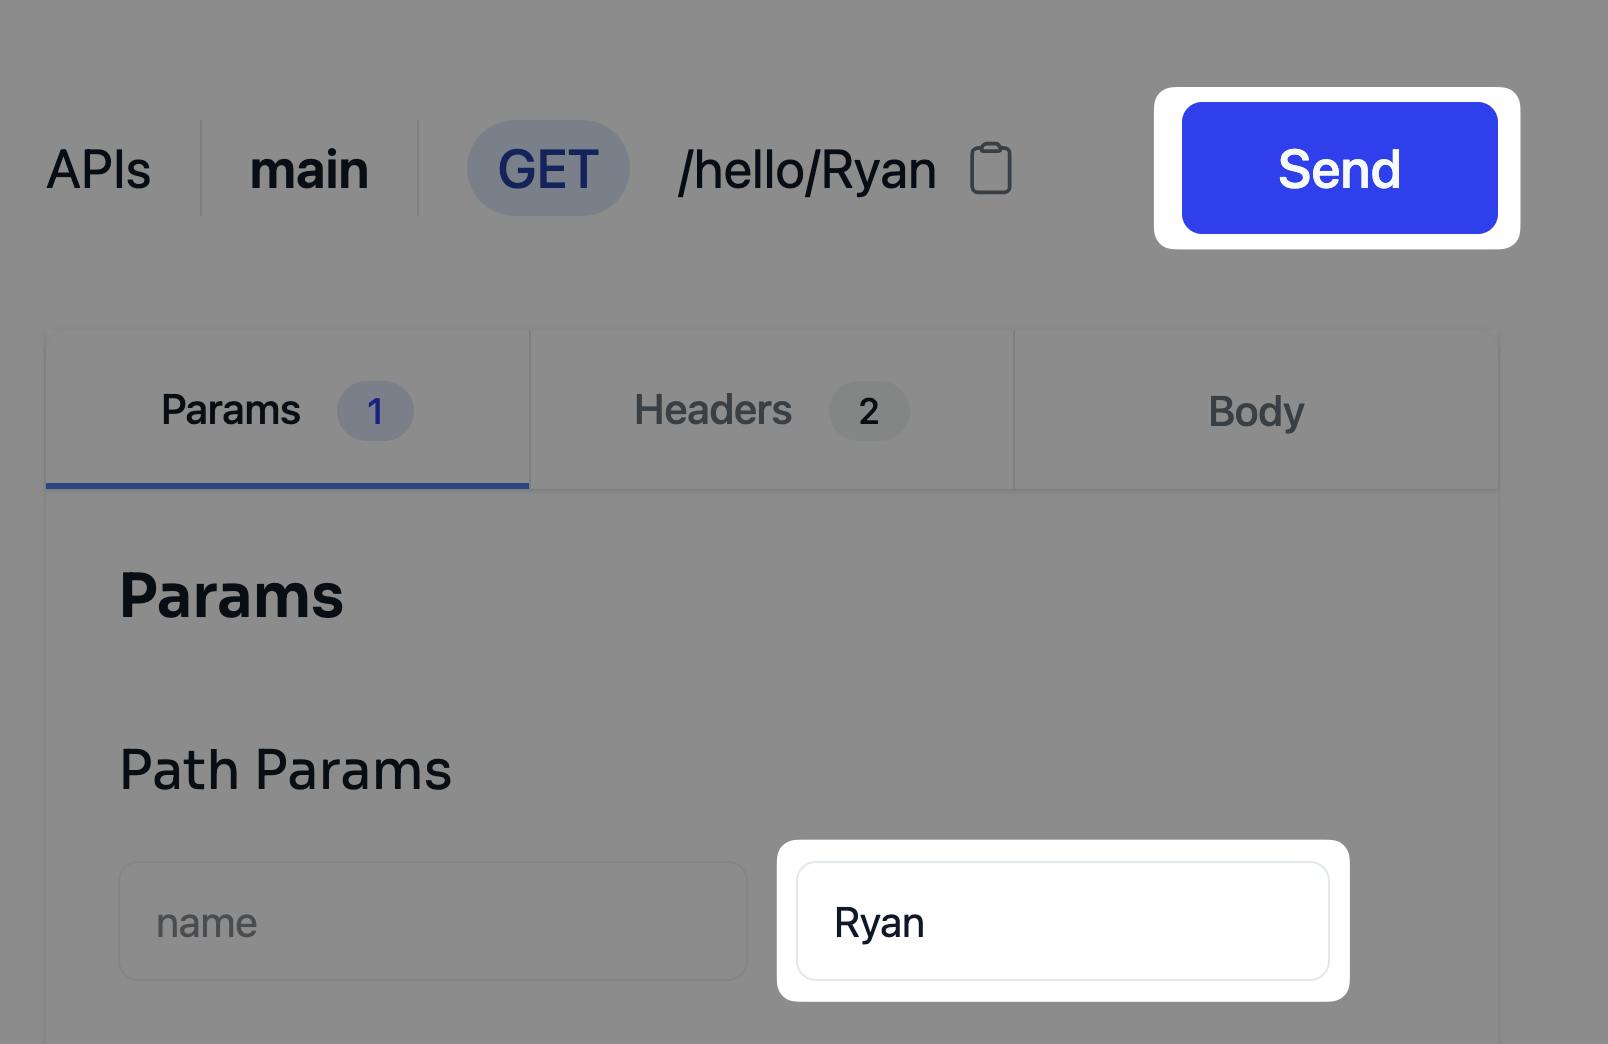The height and width of the screenshot is (1044, 1608).
Task: Click the name path param key field
Action: coord(432,921)
